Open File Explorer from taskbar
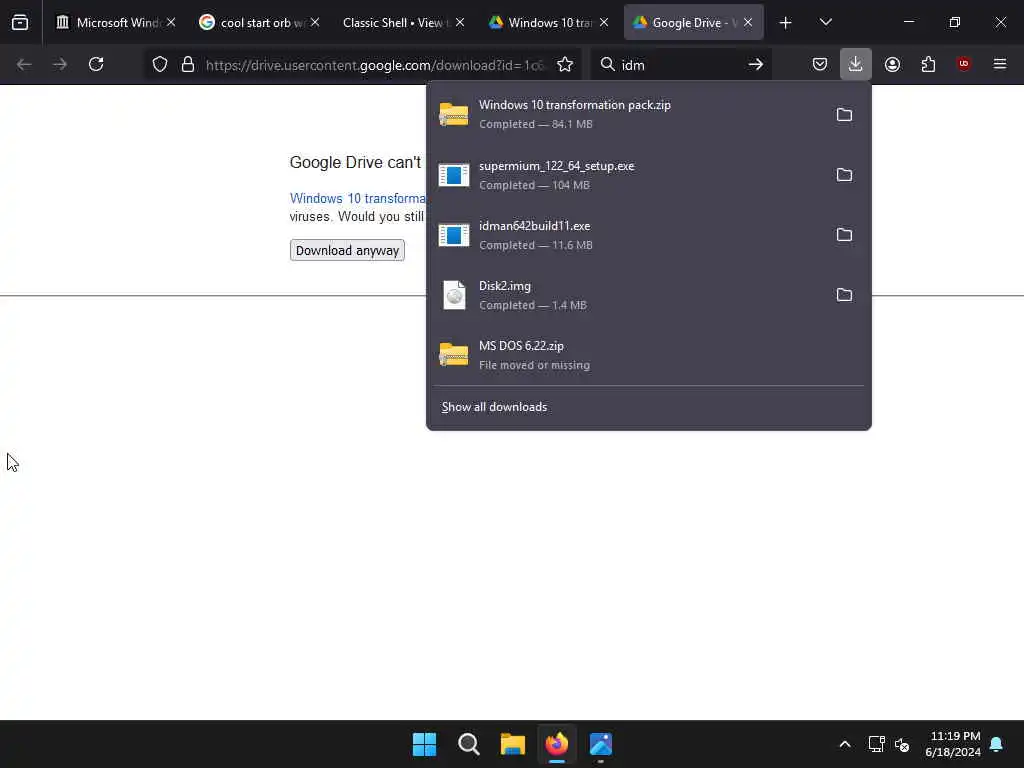The height and width of the screenshot is (768, 1024). pos(513,744)
